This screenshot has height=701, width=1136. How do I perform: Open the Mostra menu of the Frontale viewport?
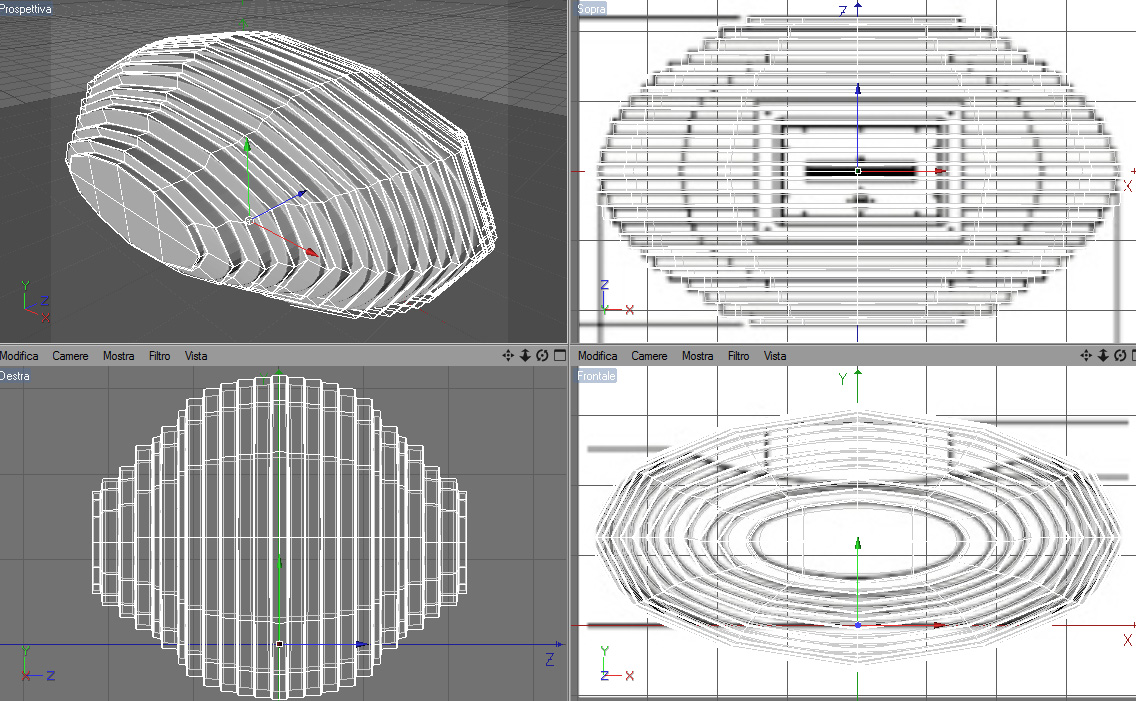coord(698,356)
